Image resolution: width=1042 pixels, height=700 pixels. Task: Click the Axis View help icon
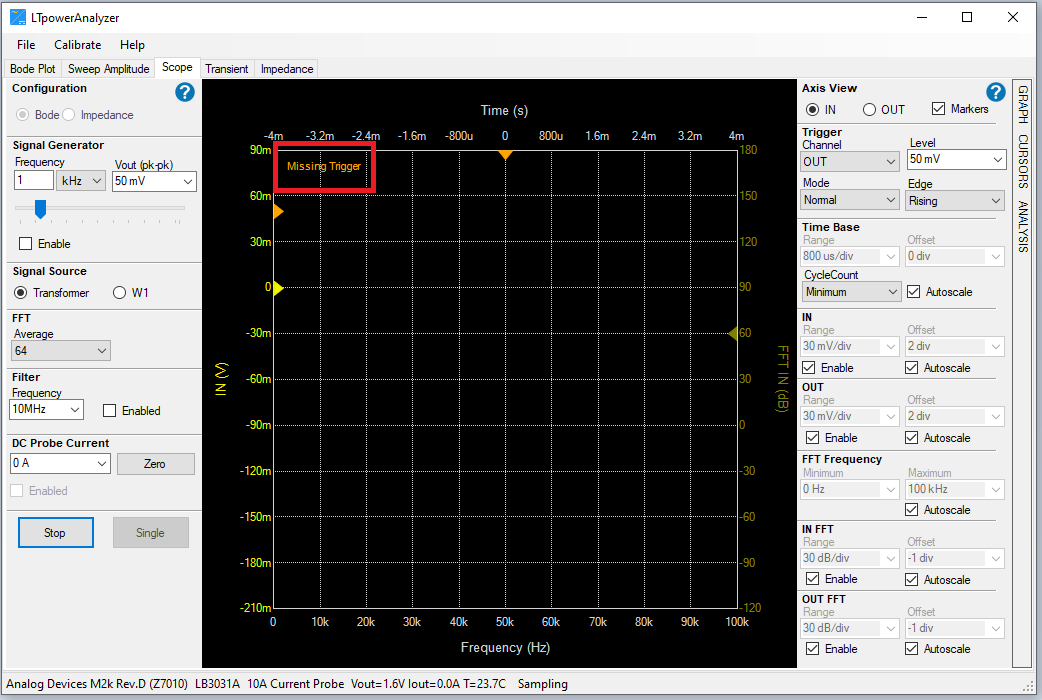coord(994,93)
